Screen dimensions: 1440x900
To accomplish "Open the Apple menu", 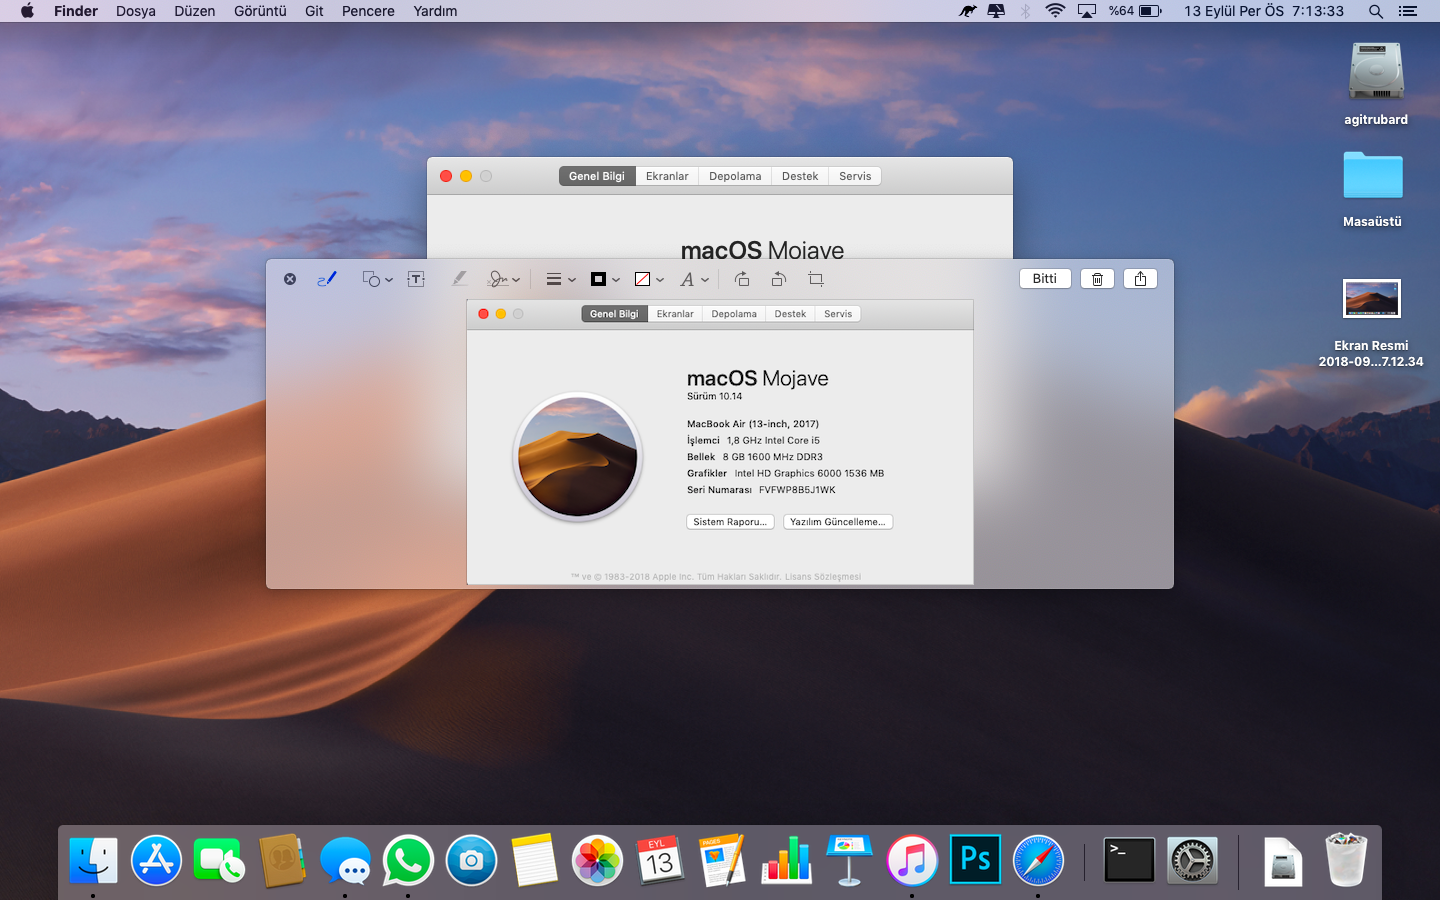I will (x=27, y=11).
